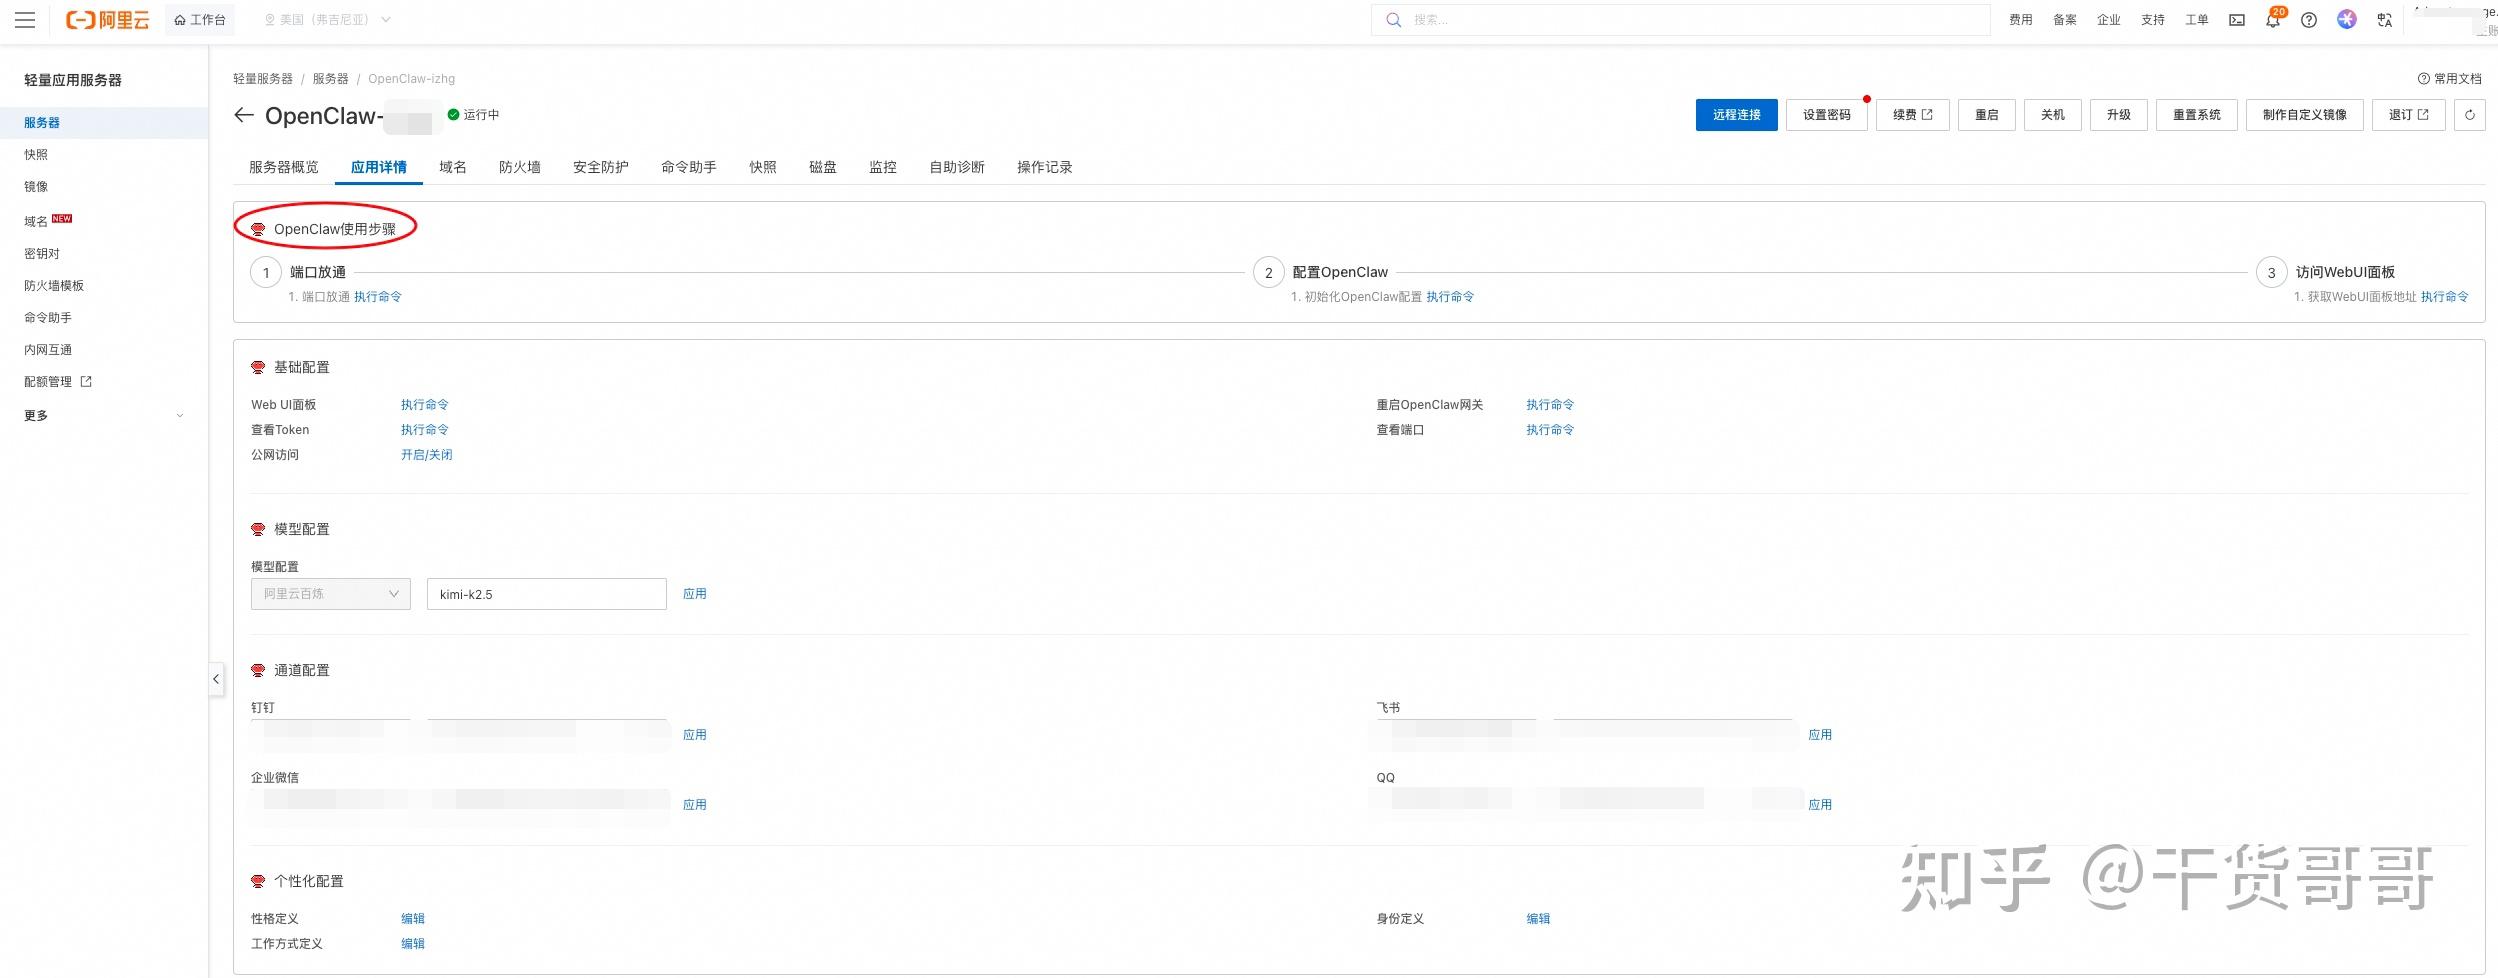Screen dimensions: 2498x978
Task: Open the 阿里云百炼 model provider dropdown
Action: point(331,594)
